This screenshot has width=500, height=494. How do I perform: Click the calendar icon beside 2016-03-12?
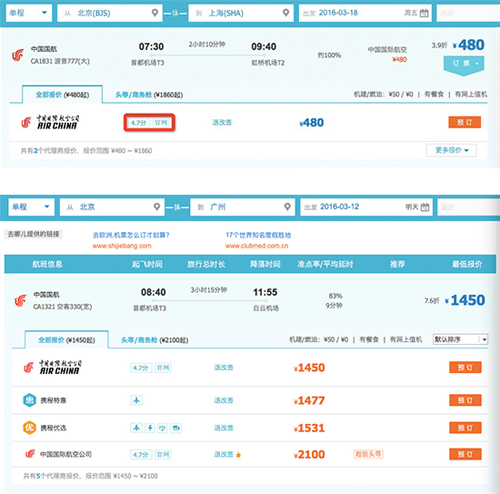425,207
